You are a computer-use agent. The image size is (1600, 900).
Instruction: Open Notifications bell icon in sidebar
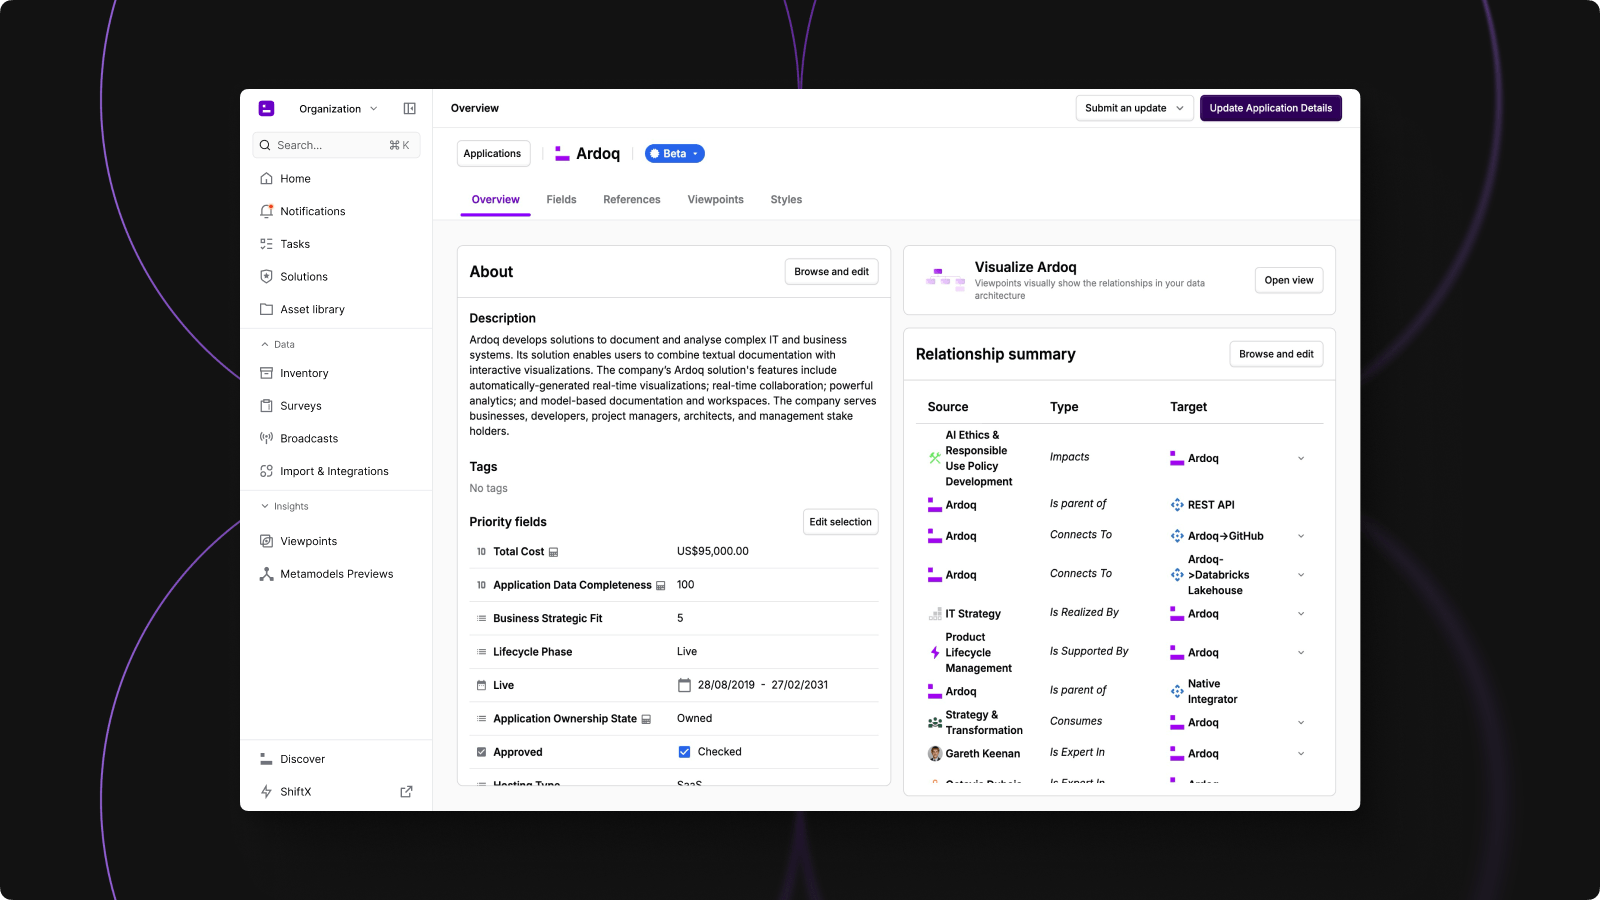point(266,211)
